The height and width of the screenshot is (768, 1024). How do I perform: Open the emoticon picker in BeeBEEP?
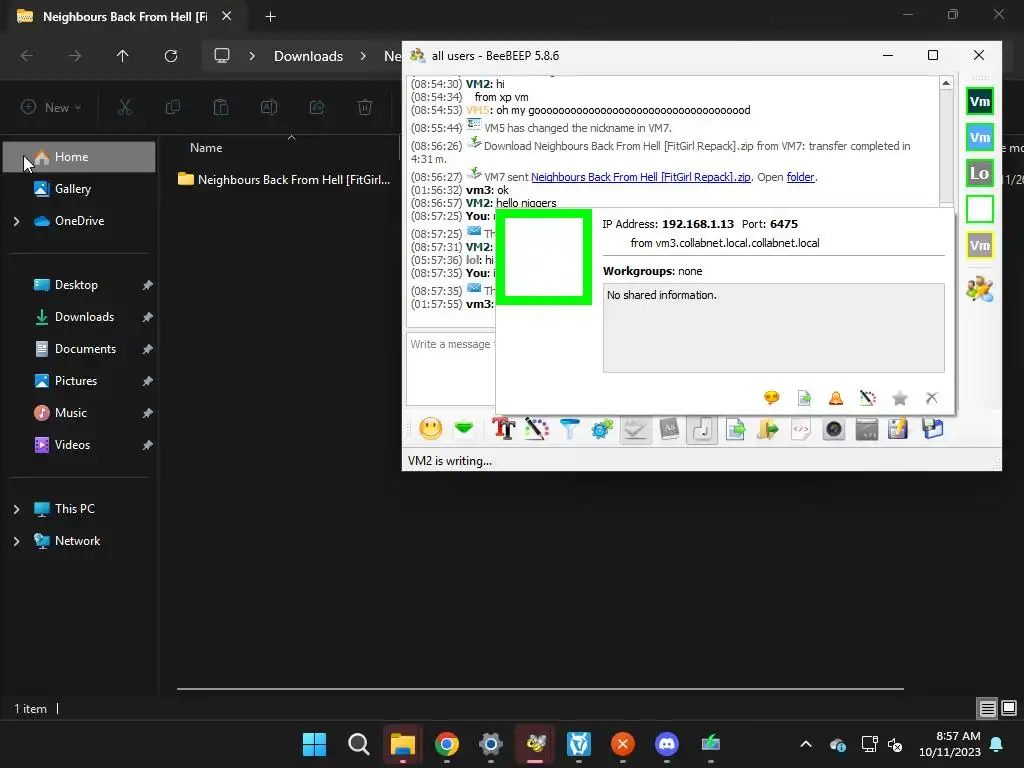coord(430,429)
